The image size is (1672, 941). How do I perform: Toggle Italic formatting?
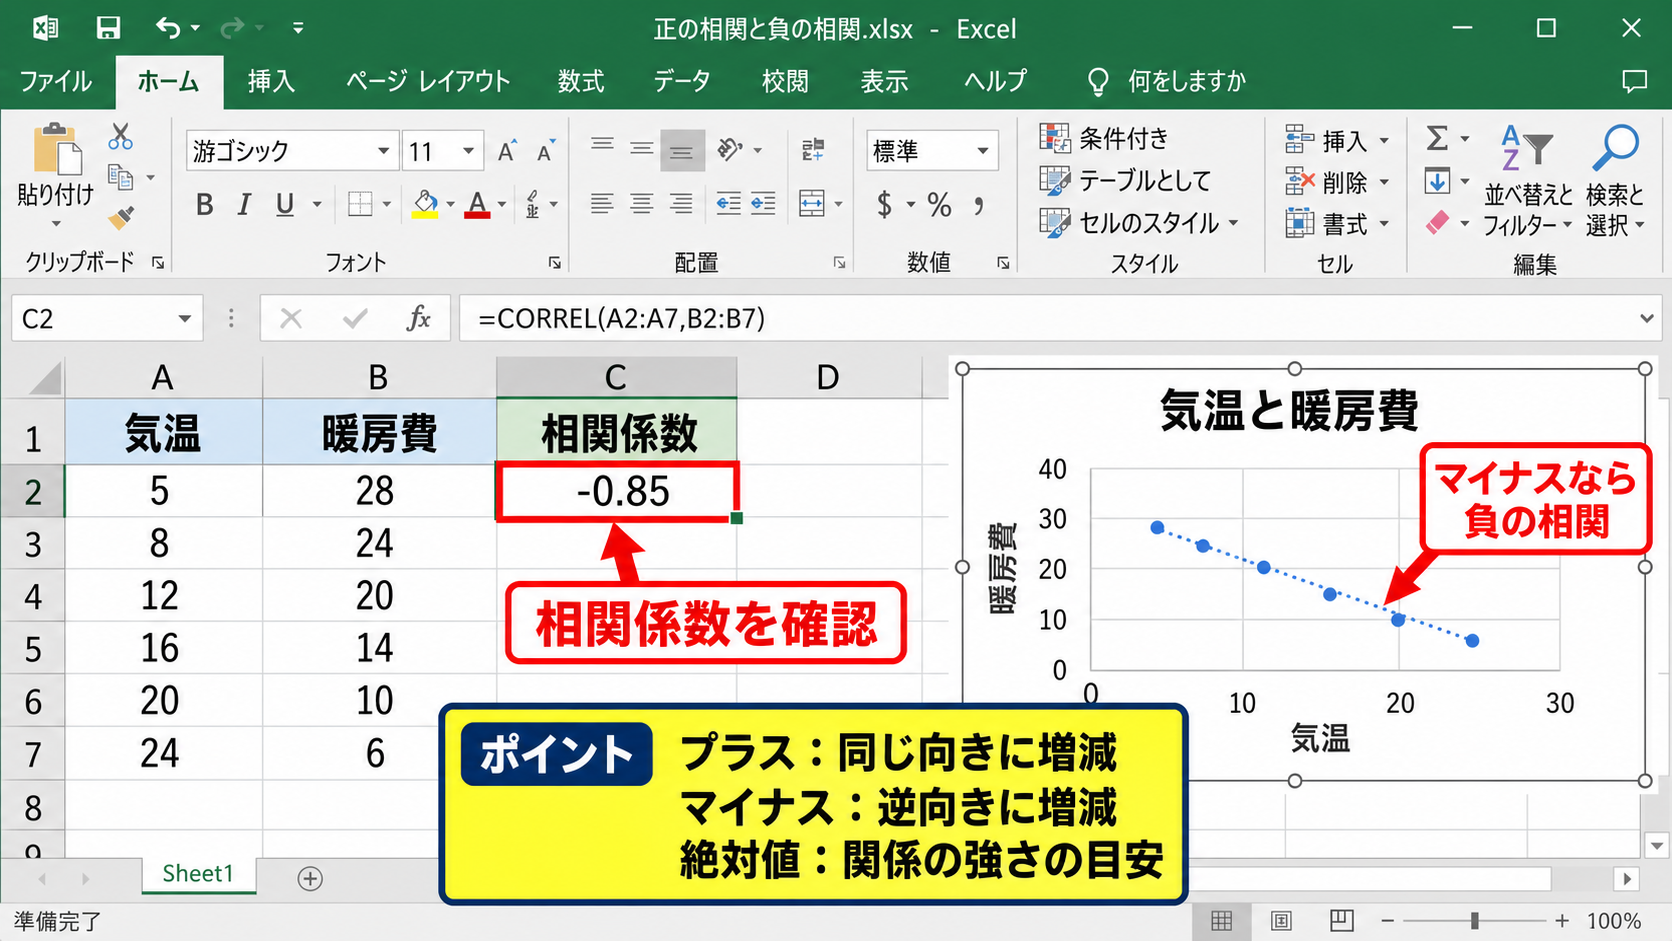pos(244,205)
